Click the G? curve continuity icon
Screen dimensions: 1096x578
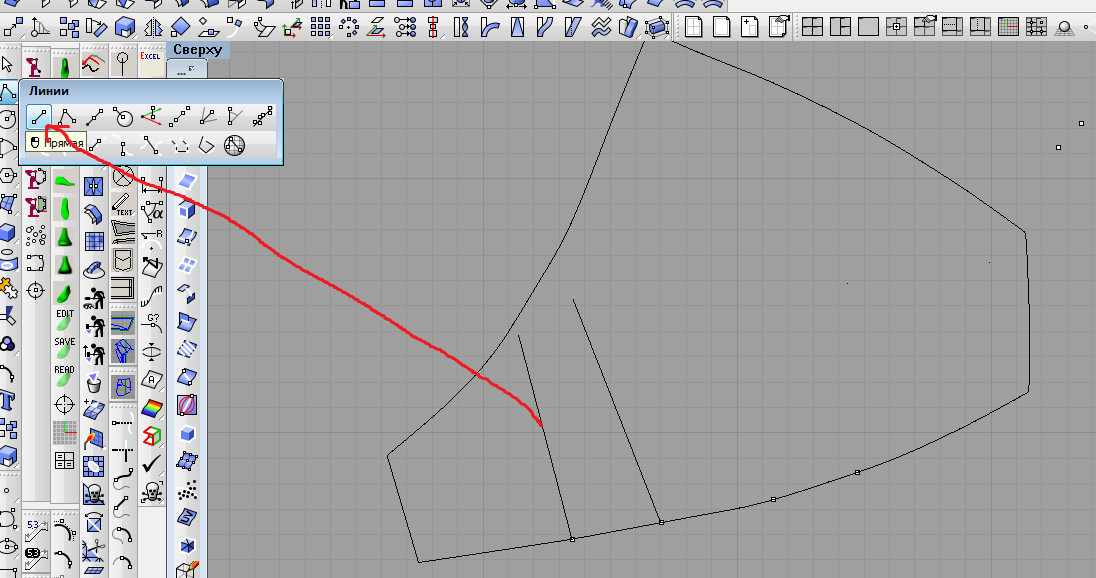click(152, 323)
